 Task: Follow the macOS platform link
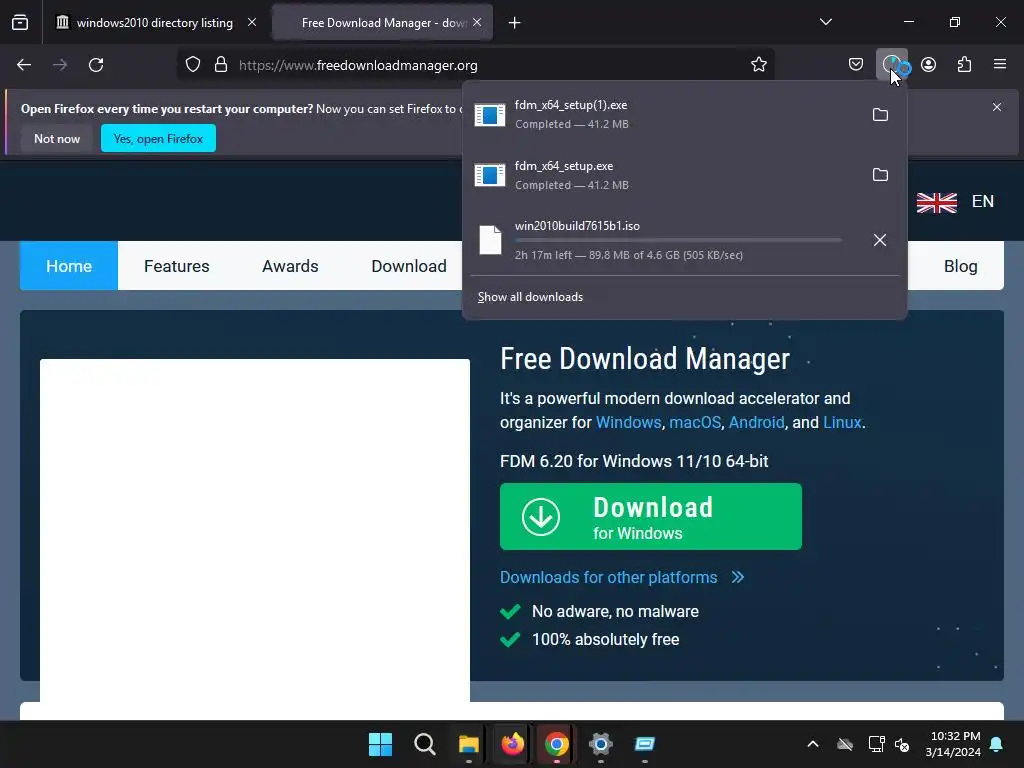point(695,423)
